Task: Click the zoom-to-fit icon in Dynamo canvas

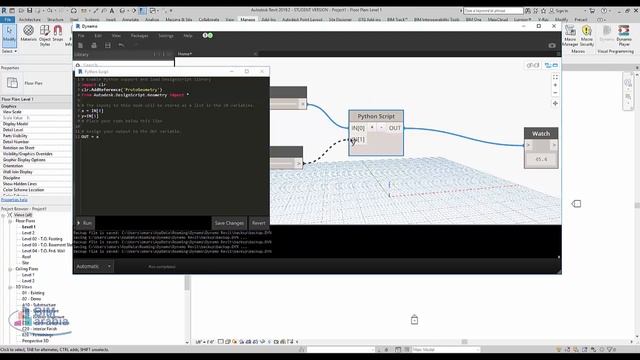Action: pyautogui.click(x=555, y=77)
